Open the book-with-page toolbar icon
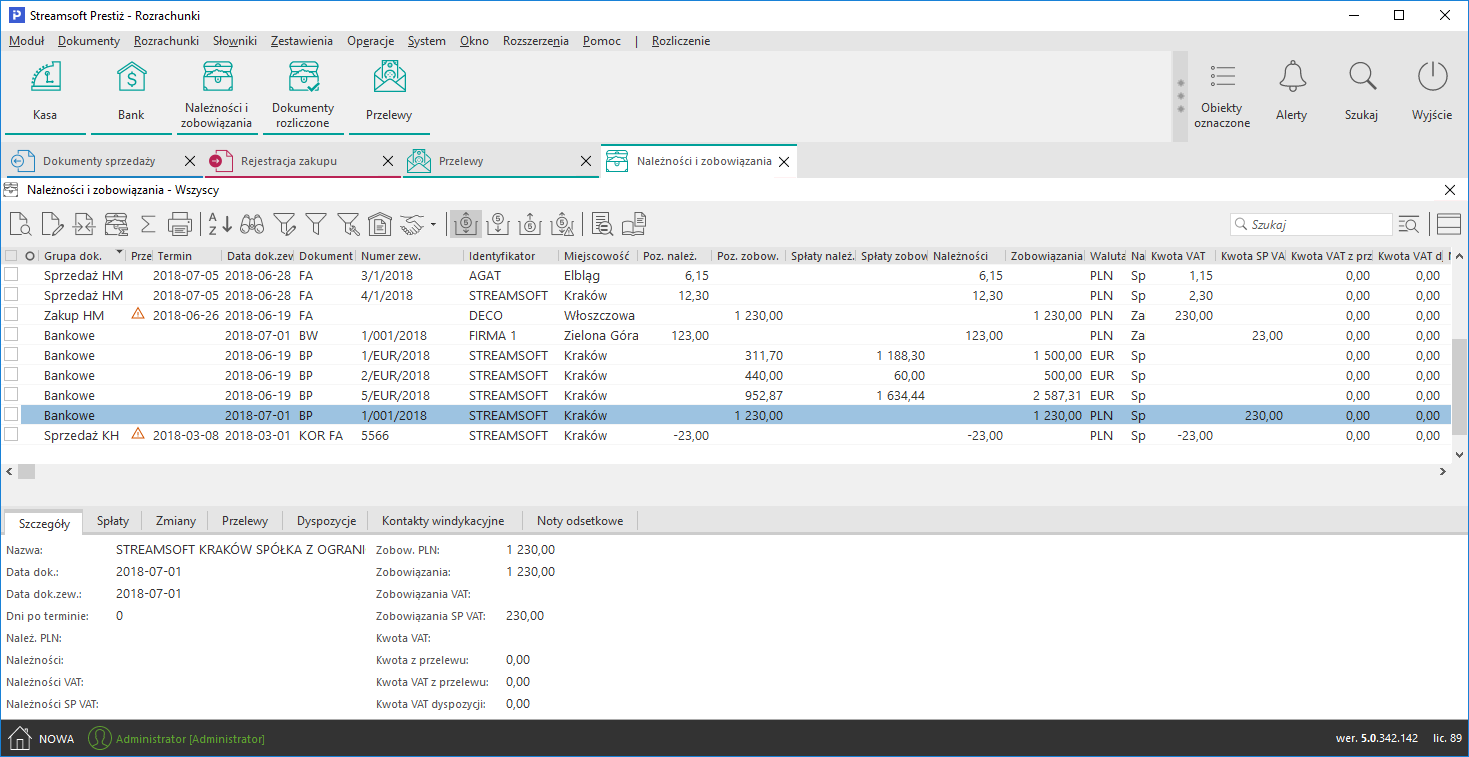 click(x=635, y=224)
